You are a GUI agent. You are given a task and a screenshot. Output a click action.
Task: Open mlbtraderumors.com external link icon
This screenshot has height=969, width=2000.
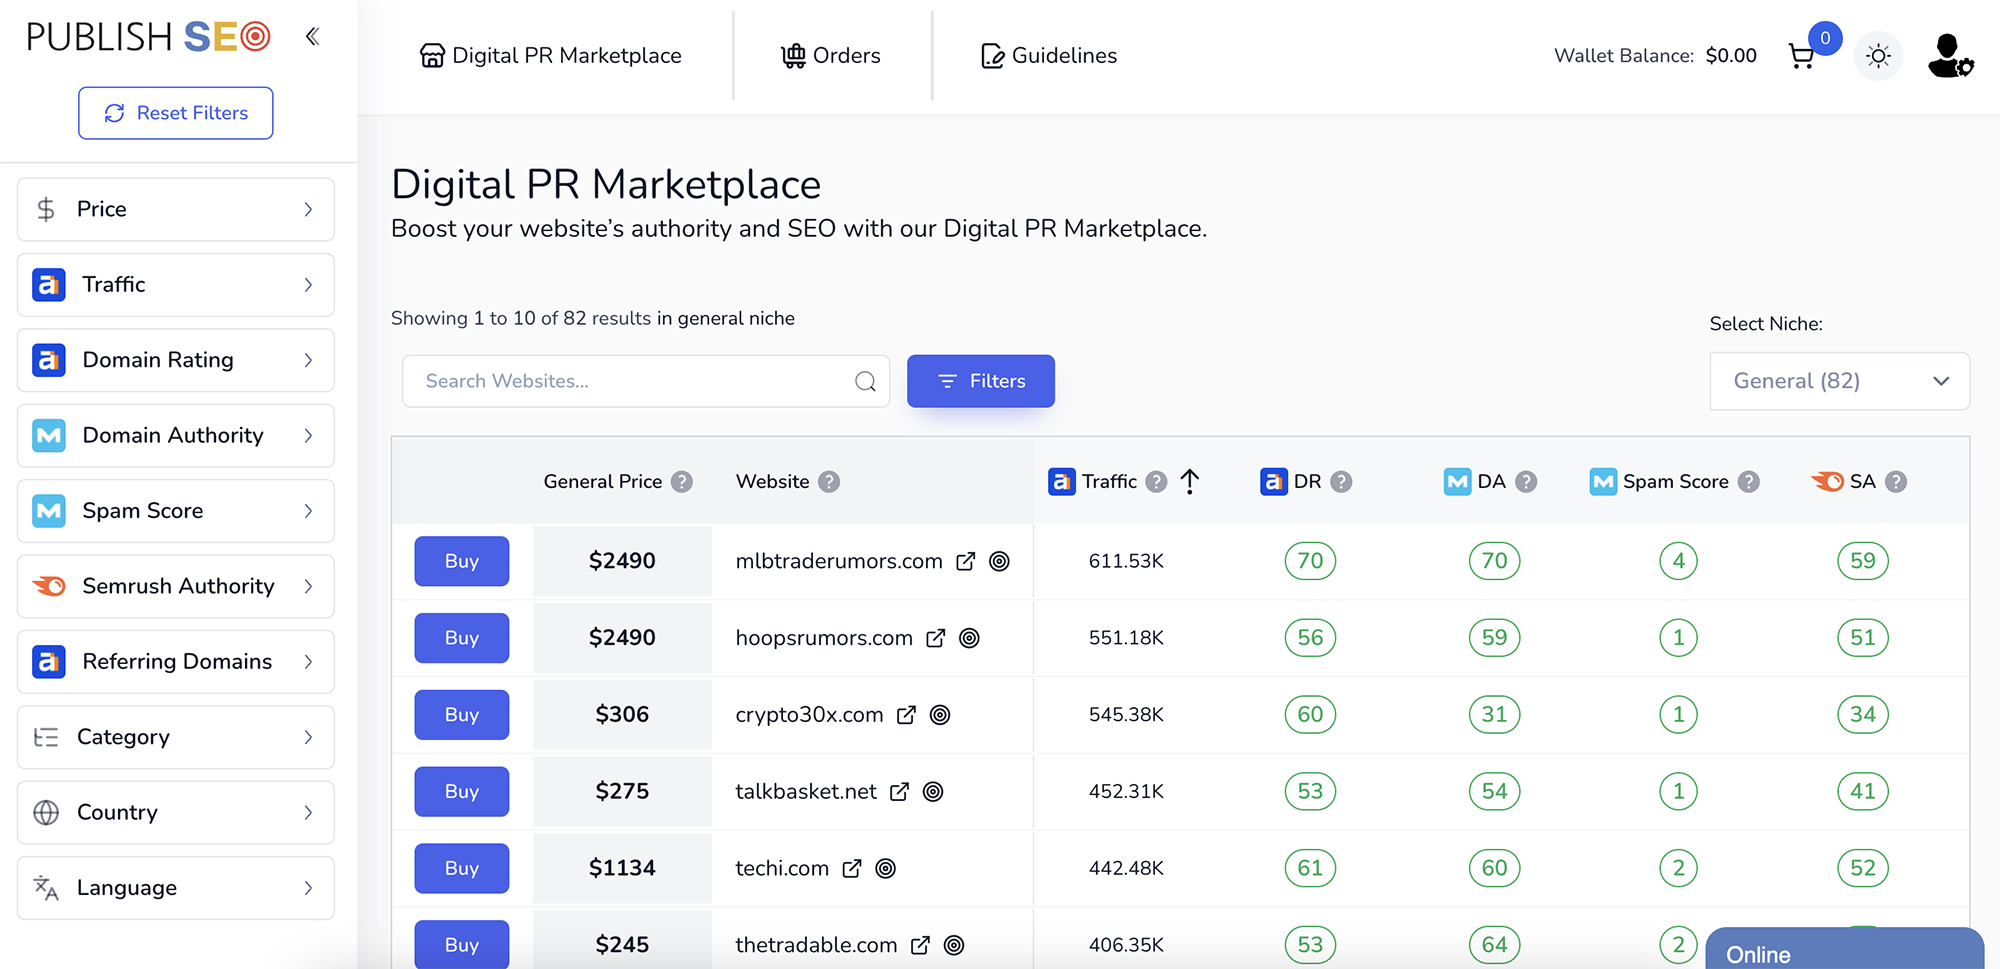point(965,561)
